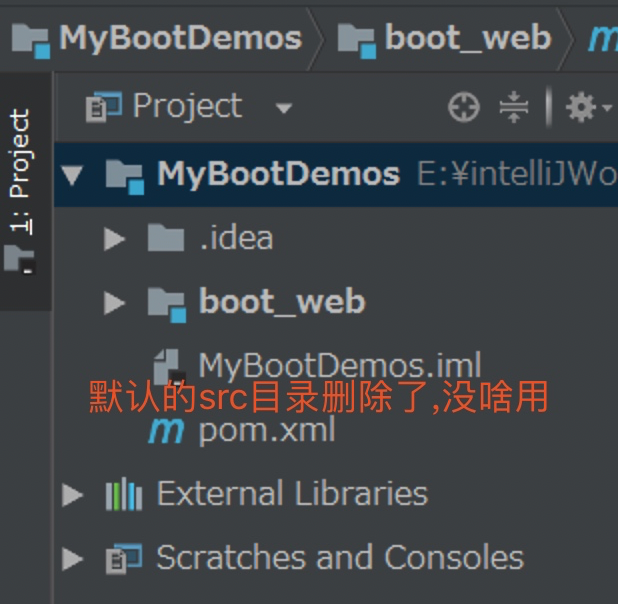Click the Maven m icon beside pom.xml
Screen dimensions: 618x604
[x=166, y=431]
